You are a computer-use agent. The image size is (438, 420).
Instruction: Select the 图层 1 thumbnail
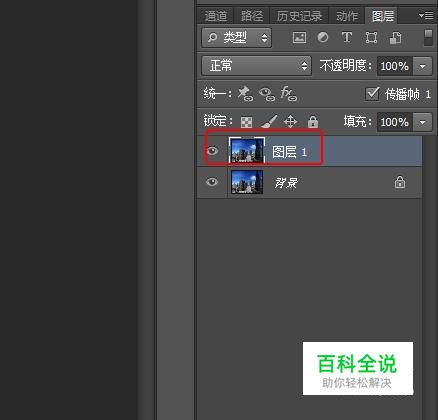click(247, 151)
